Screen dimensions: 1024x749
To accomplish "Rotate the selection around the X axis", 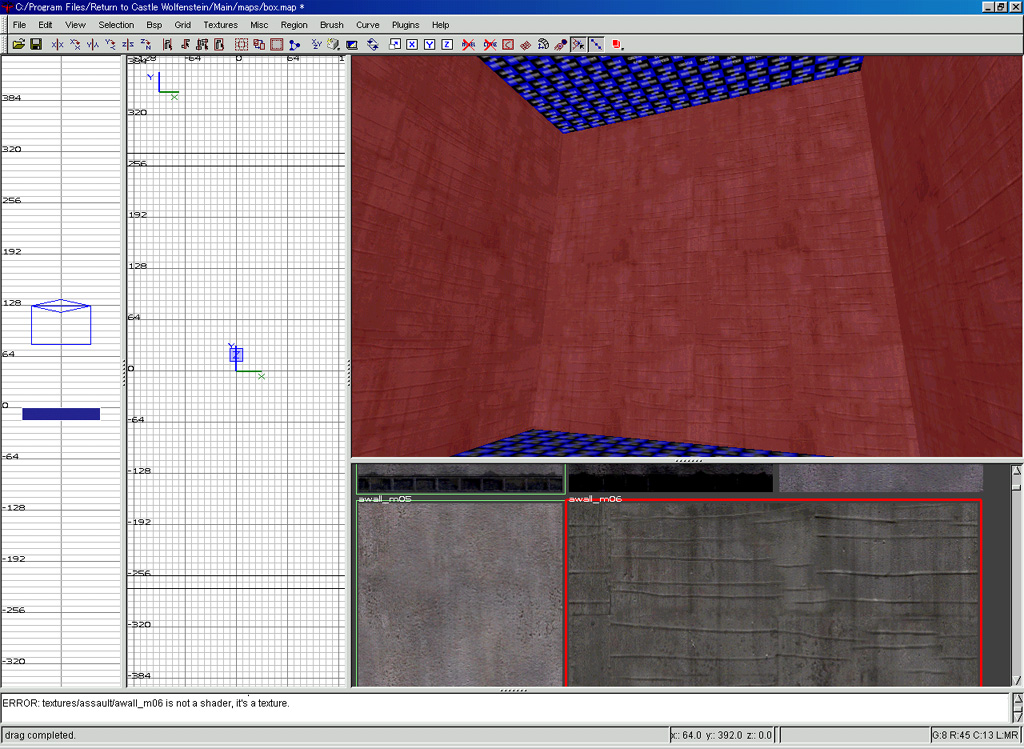I will click(x=75, y=44).
